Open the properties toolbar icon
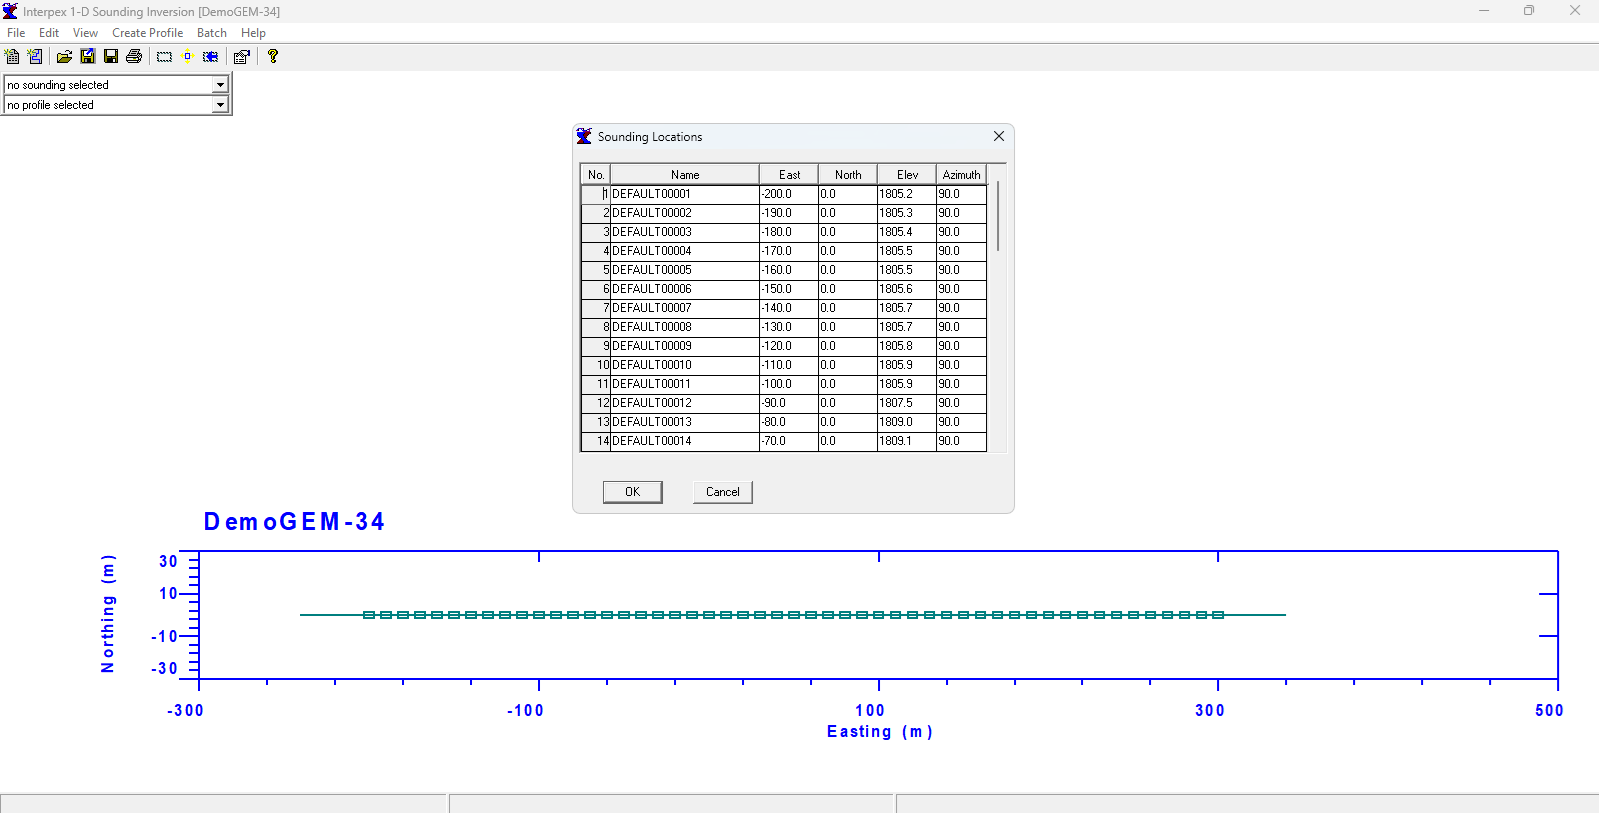The height and width of the screenshot is (813, 1599). point(241,57)
